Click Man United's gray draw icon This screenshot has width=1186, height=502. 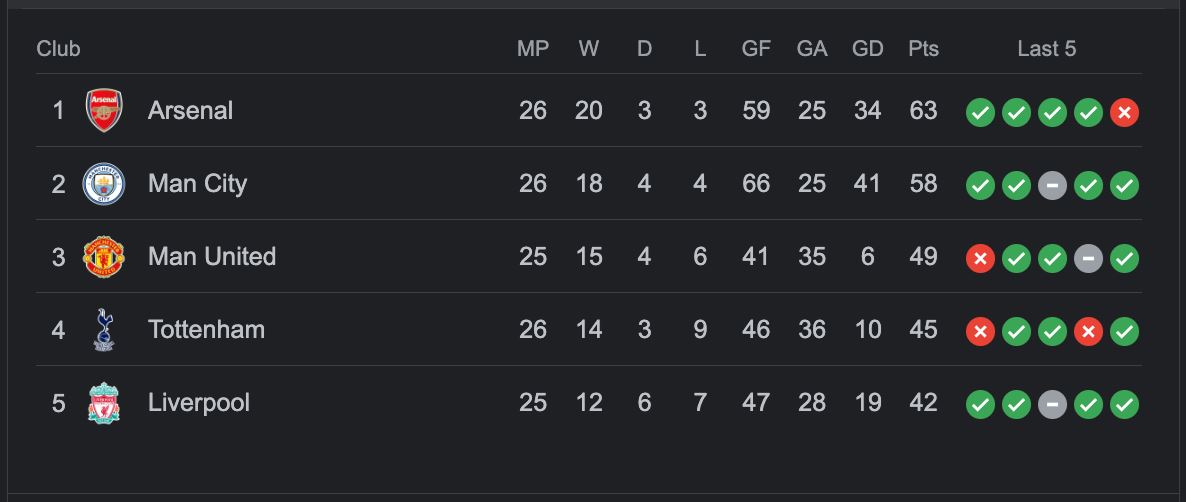tap(1088, 258)
